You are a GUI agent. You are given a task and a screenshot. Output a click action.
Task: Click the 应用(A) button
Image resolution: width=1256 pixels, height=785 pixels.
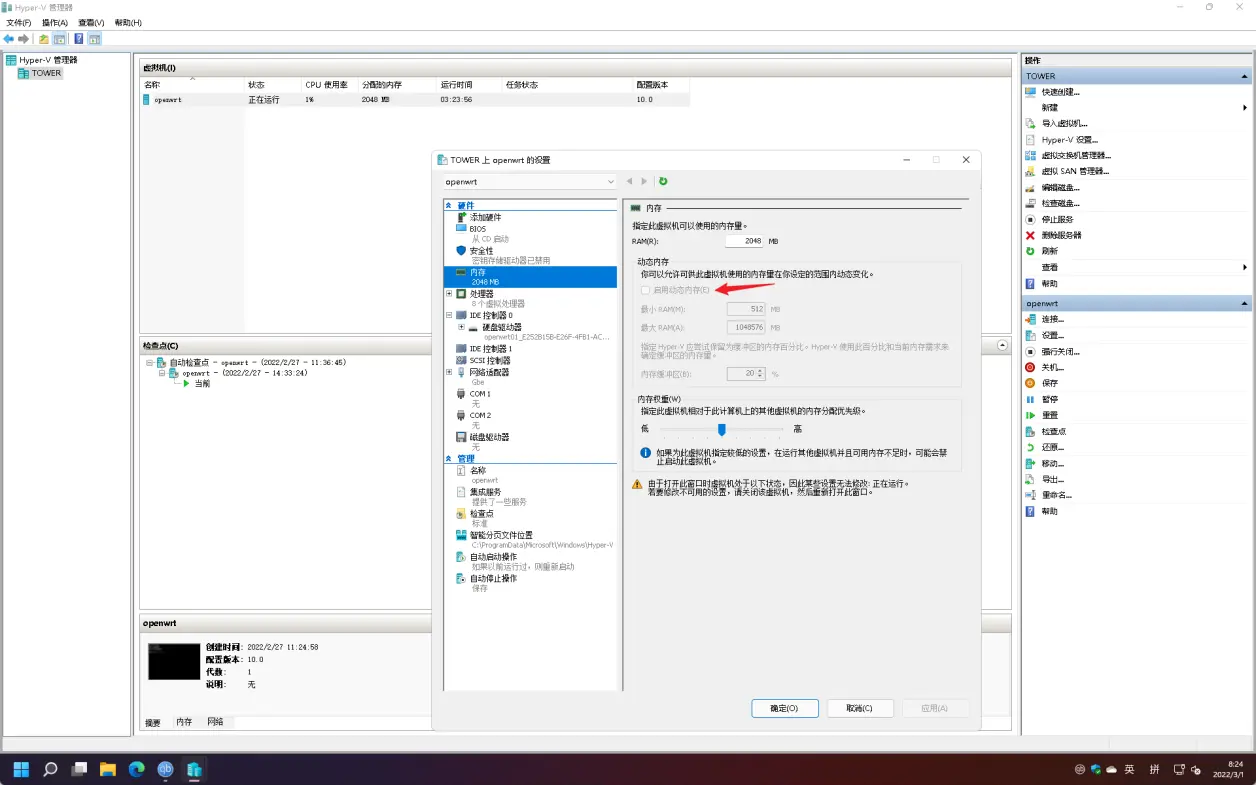coord(935,708)
